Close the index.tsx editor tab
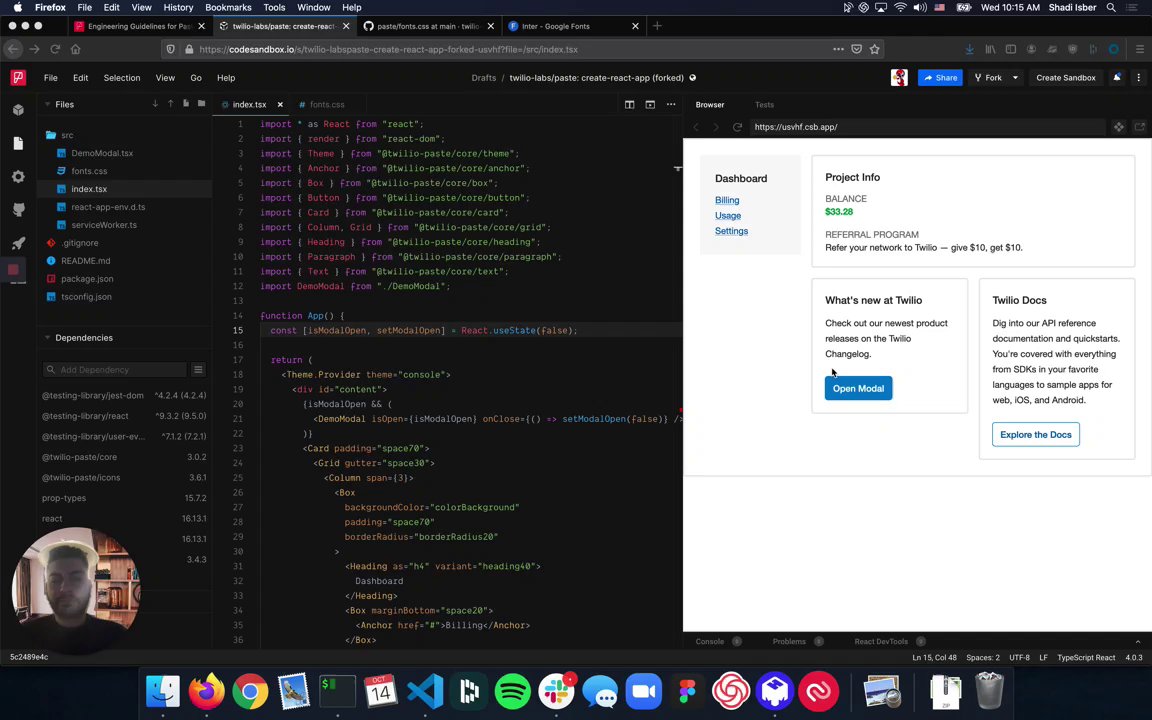This screenshot has height=720, width=1152. 280,104
